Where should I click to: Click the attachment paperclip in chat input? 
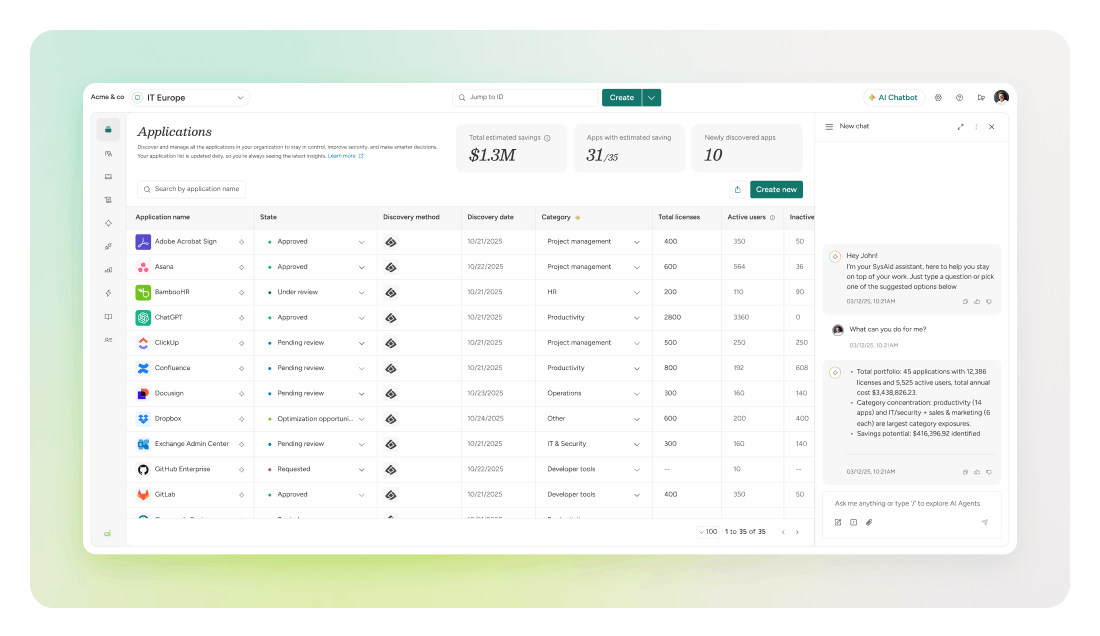[869, 522]
